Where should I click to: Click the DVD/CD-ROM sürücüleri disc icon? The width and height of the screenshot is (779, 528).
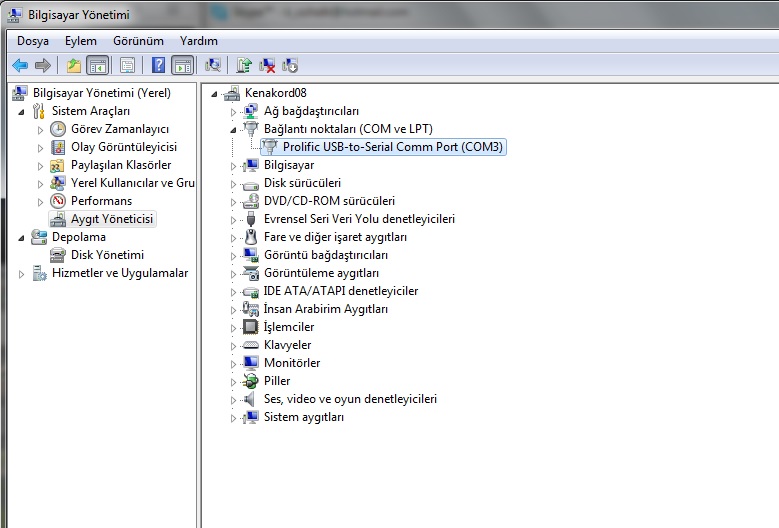tap(251, 201)
